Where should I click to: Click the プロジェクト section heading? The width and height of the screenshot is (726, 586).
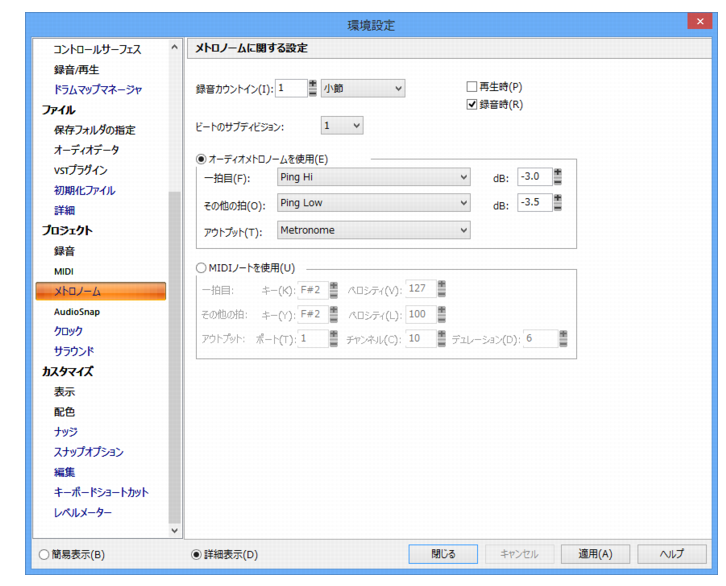[x=67, y=231]
